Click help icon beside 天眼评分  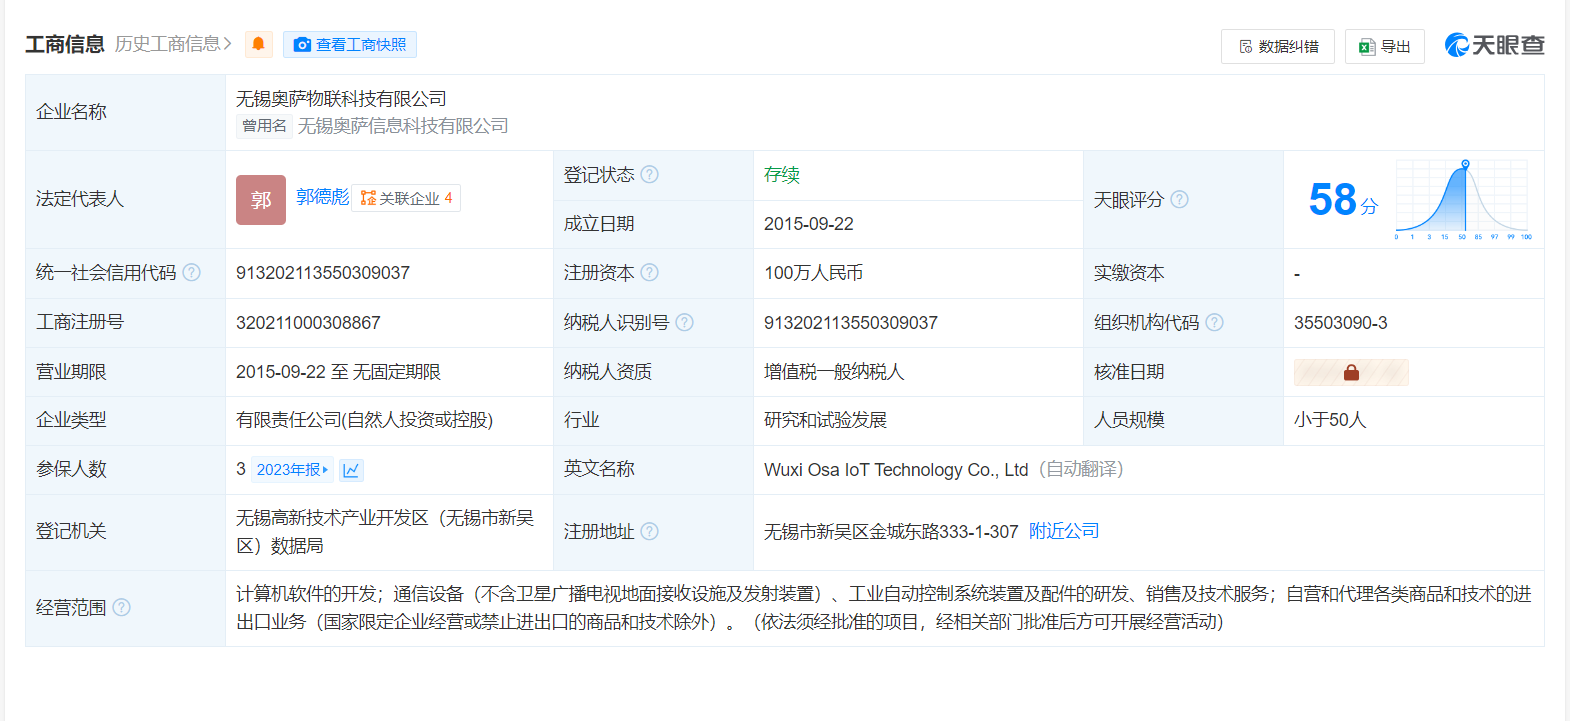click(x=1179, y=199)
